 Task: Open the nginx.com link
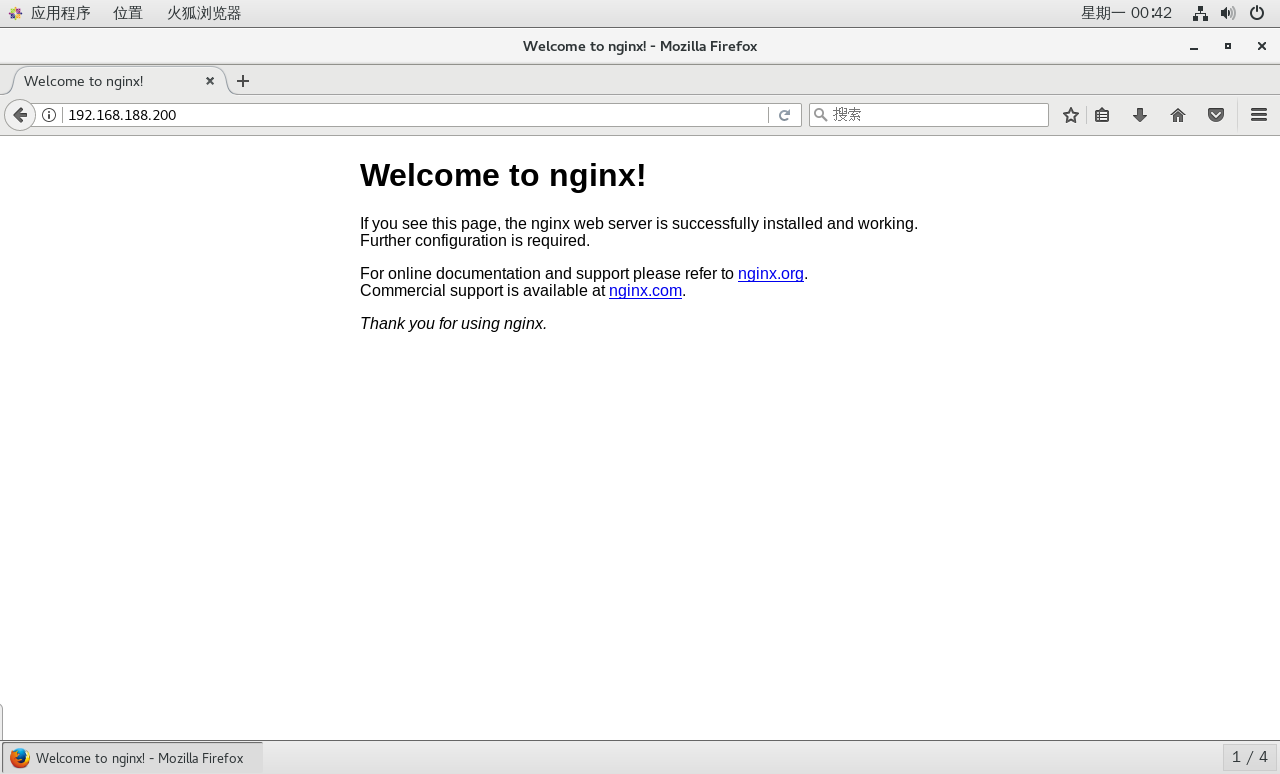[645, 291]
